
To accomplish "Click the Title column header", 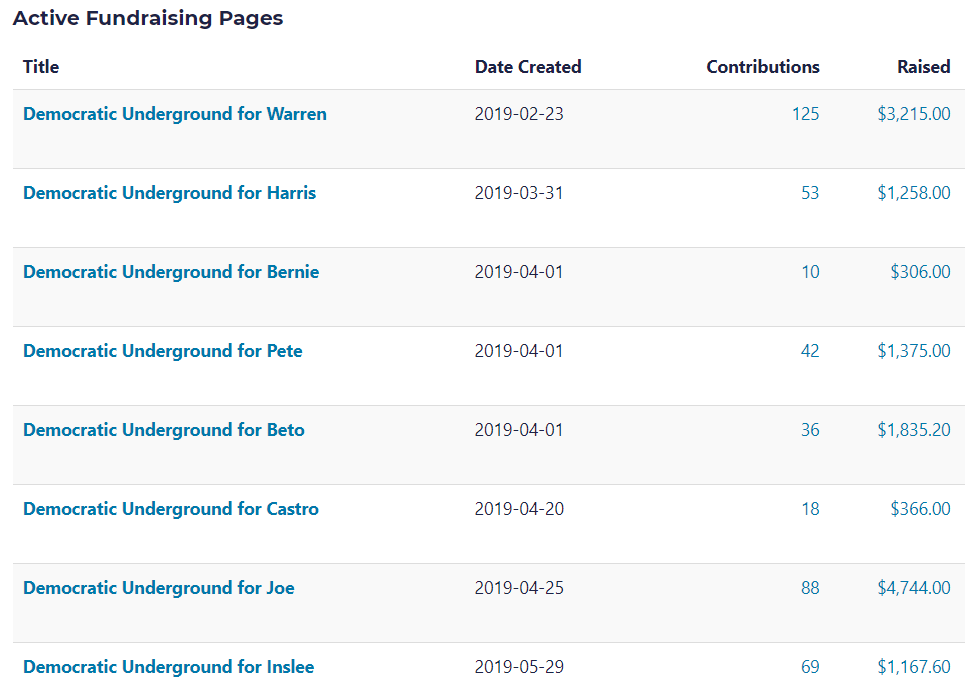I will pyautogui.click(x=41, y=67).
